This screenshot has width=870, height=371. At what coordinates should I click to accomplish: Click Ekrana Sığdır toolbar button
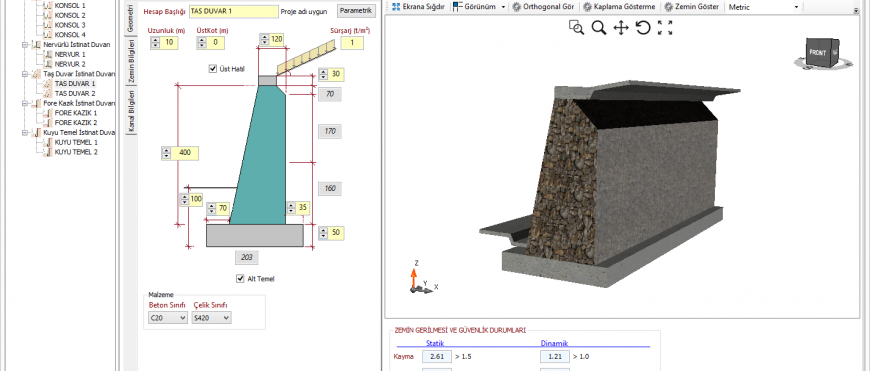coord(418,7)
